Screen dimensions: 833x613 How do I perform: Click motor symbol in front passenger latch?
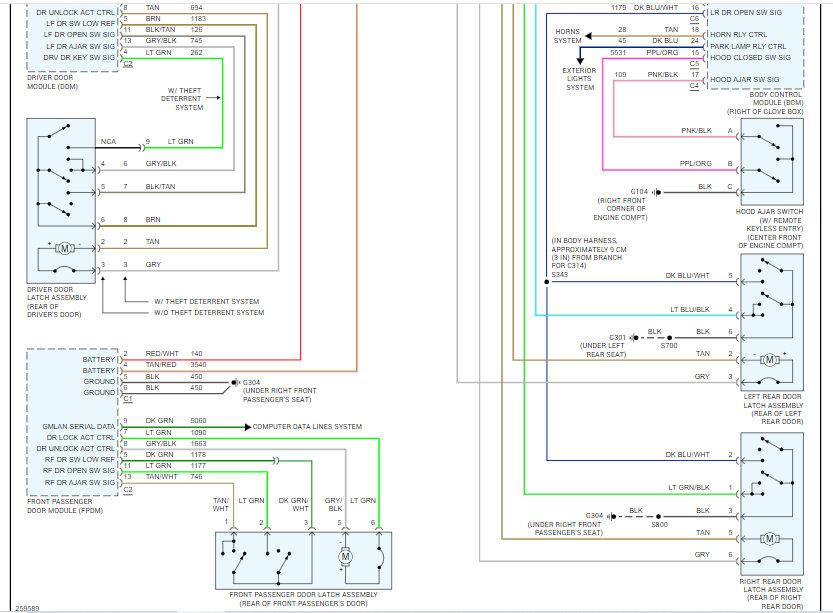click(345, 557)
